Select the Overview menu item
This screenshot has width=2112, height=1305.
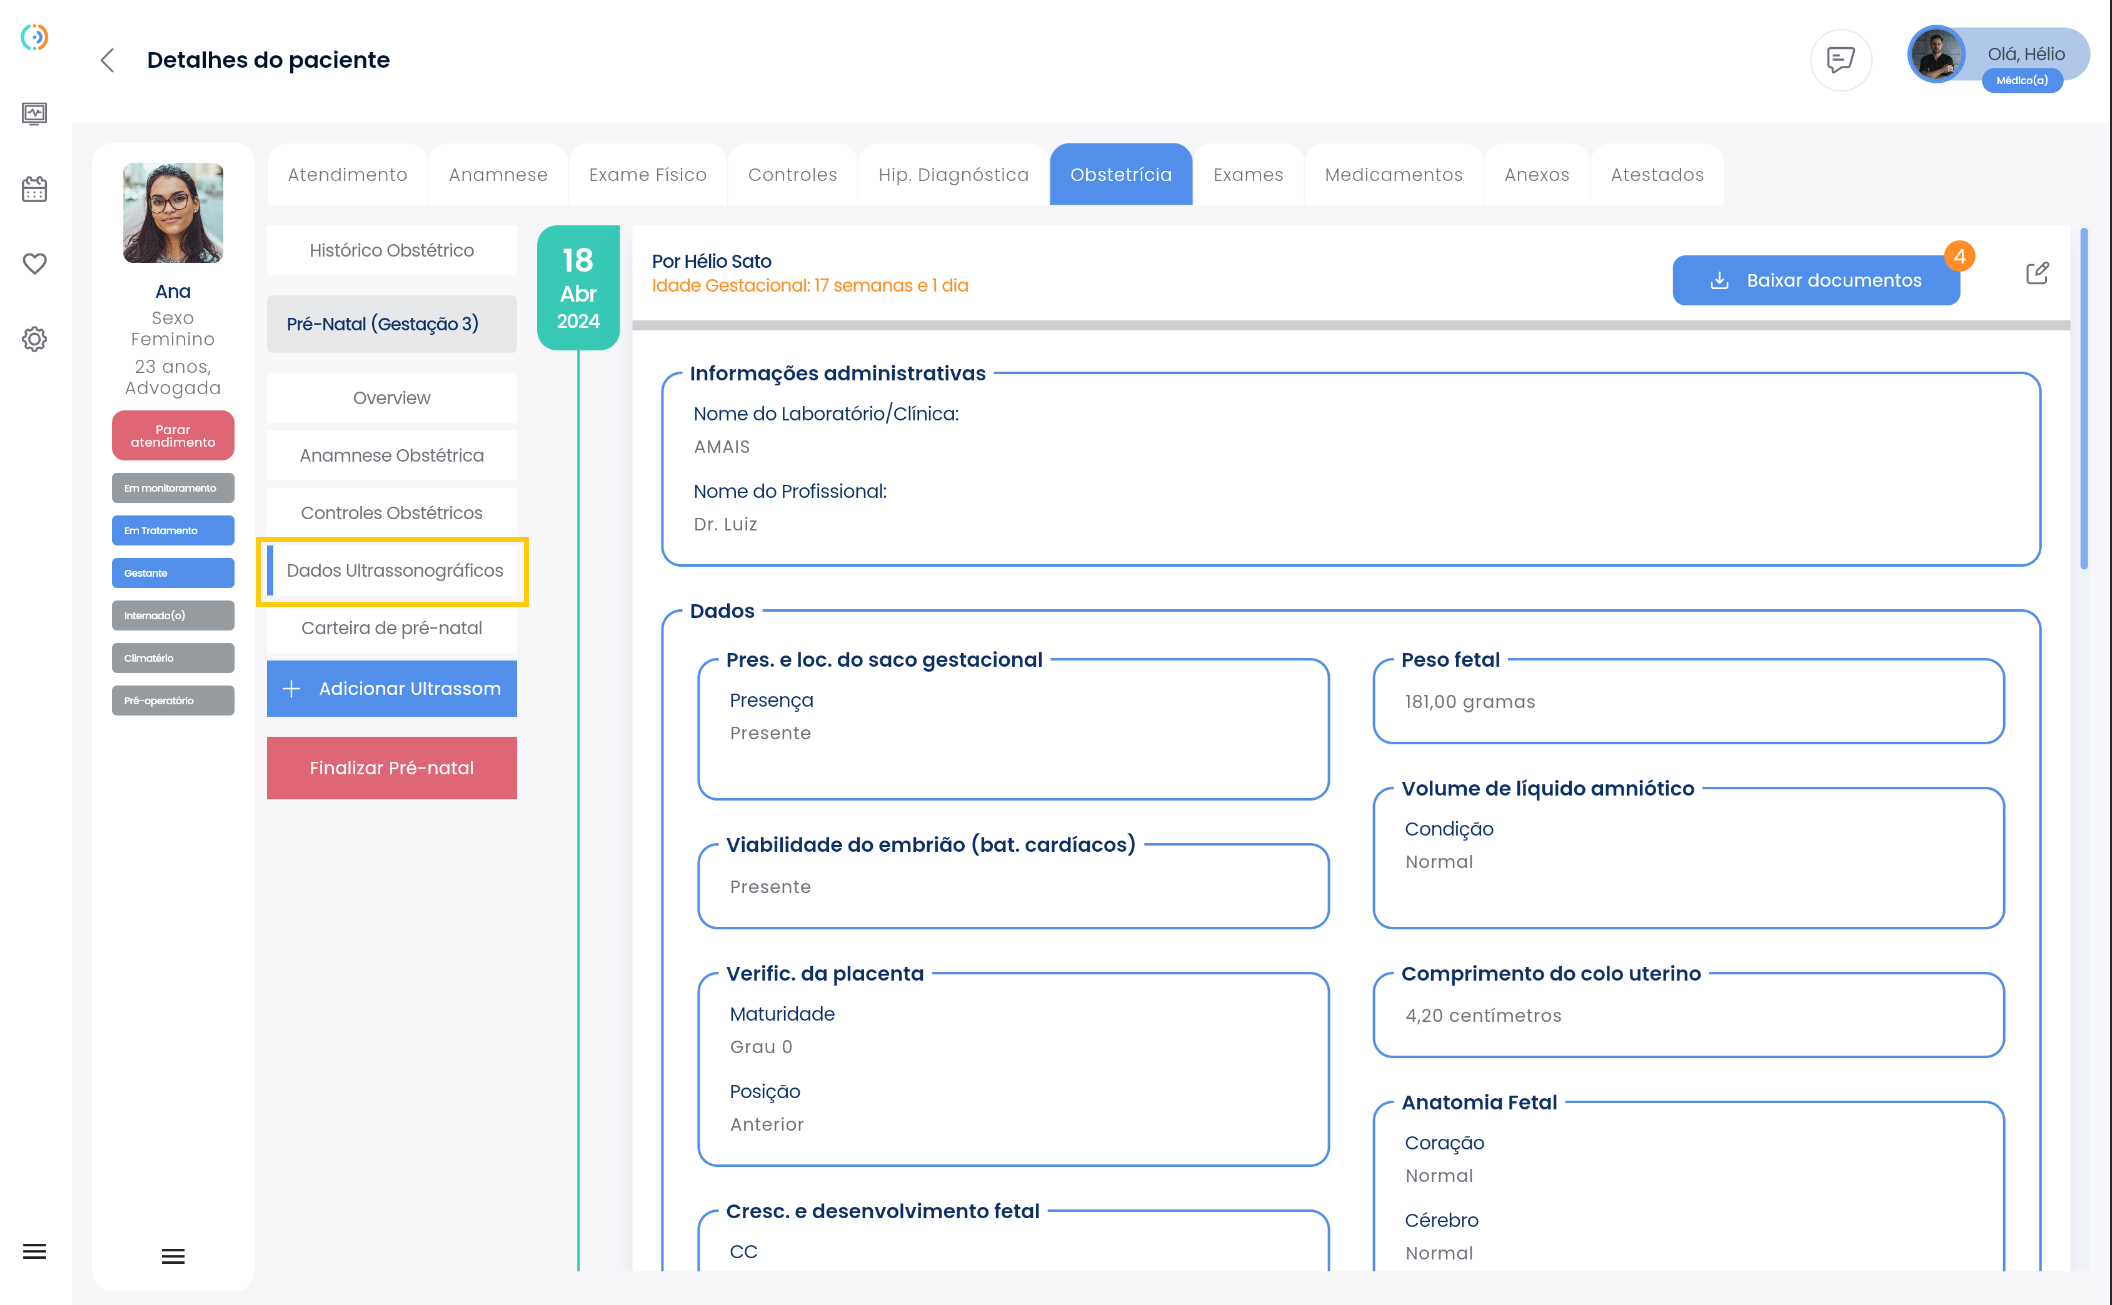pos(392,398)
